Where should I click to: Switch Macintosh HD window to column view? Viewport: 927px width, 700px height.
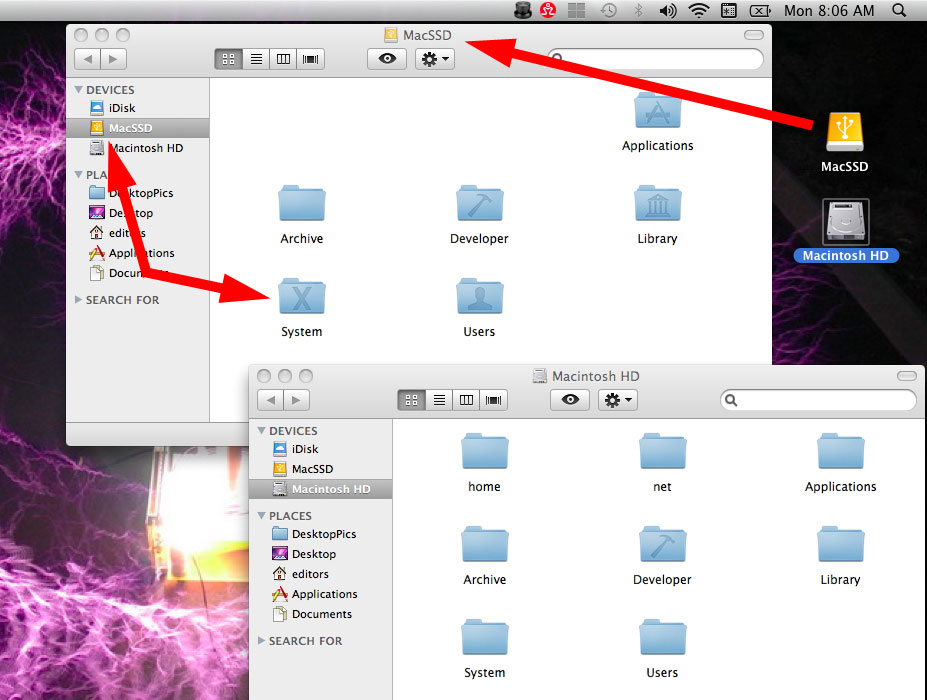466,400
